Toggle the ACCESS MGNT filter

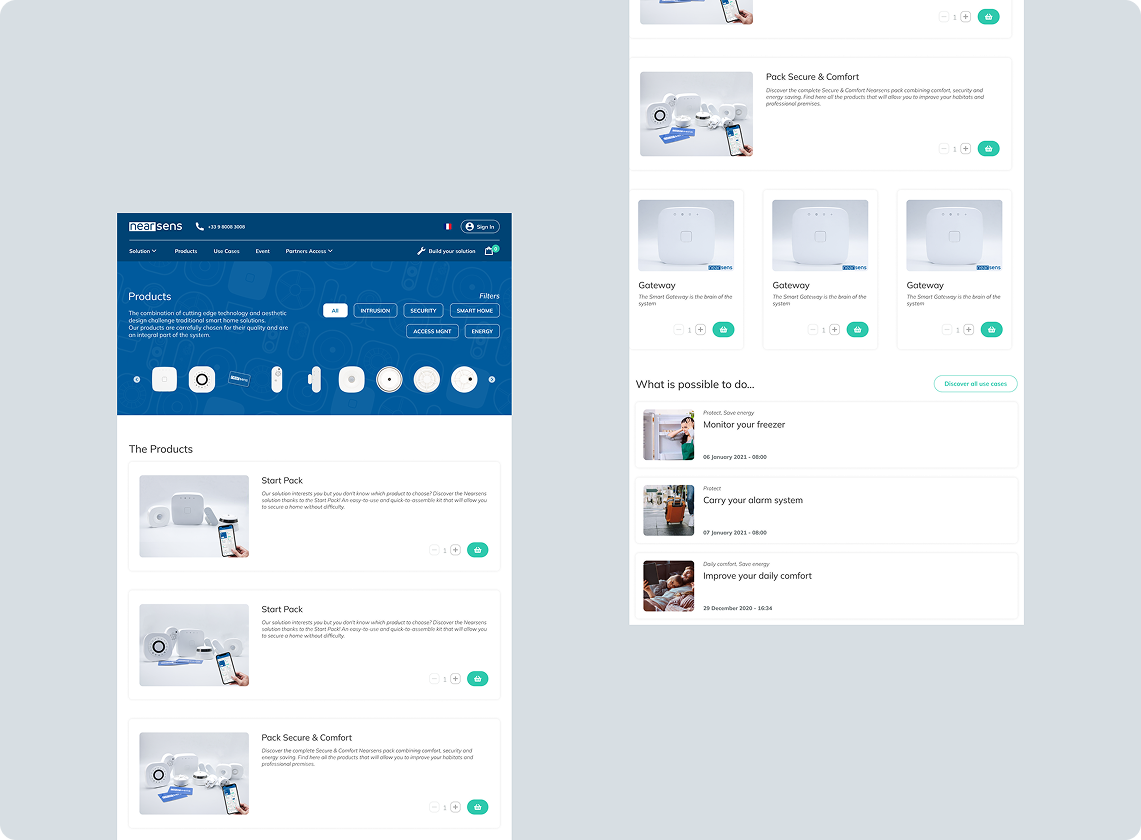432,331
